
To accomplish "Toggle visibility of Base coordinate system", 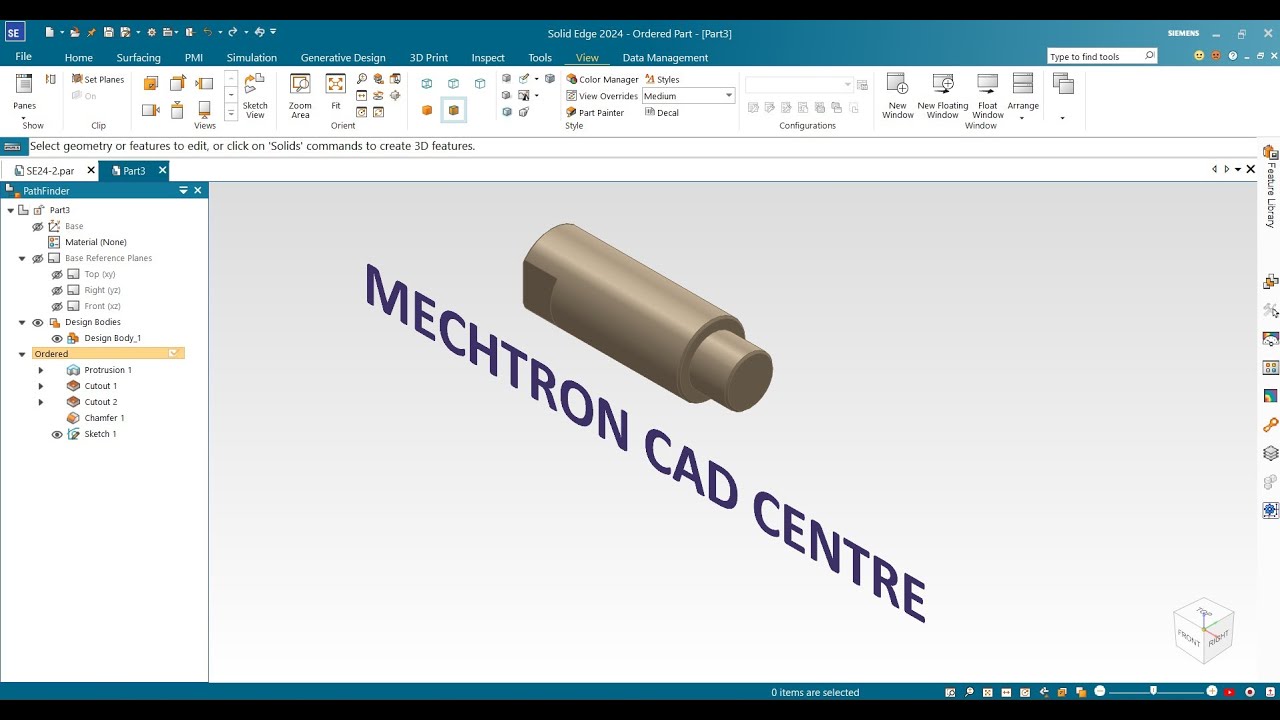I will click(x=38, y=226).
